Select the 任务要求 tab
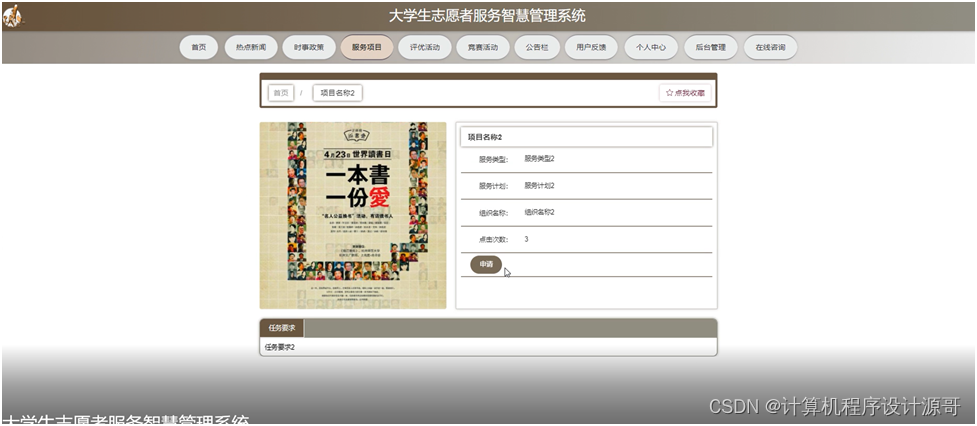This screenshot has height=426, width=977. pyautogui.click(x=282, y=328)
